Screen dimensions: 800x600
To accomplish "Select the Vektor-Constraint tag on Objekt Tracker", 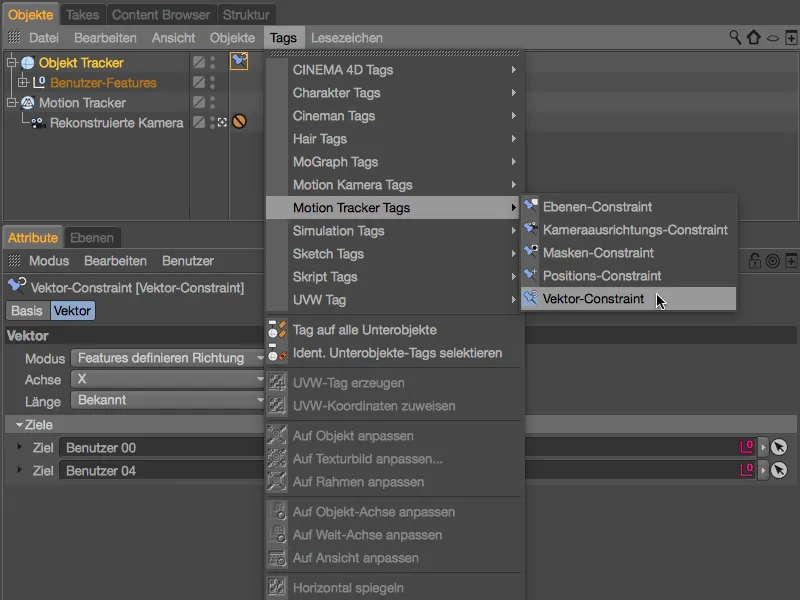I will tap(239, 61).
